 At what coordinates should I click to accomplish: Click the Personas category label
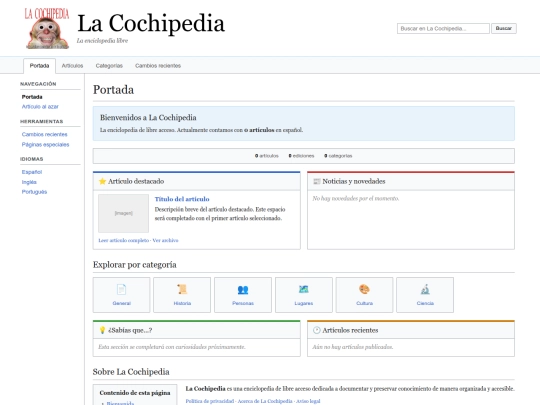coord(243,303)
